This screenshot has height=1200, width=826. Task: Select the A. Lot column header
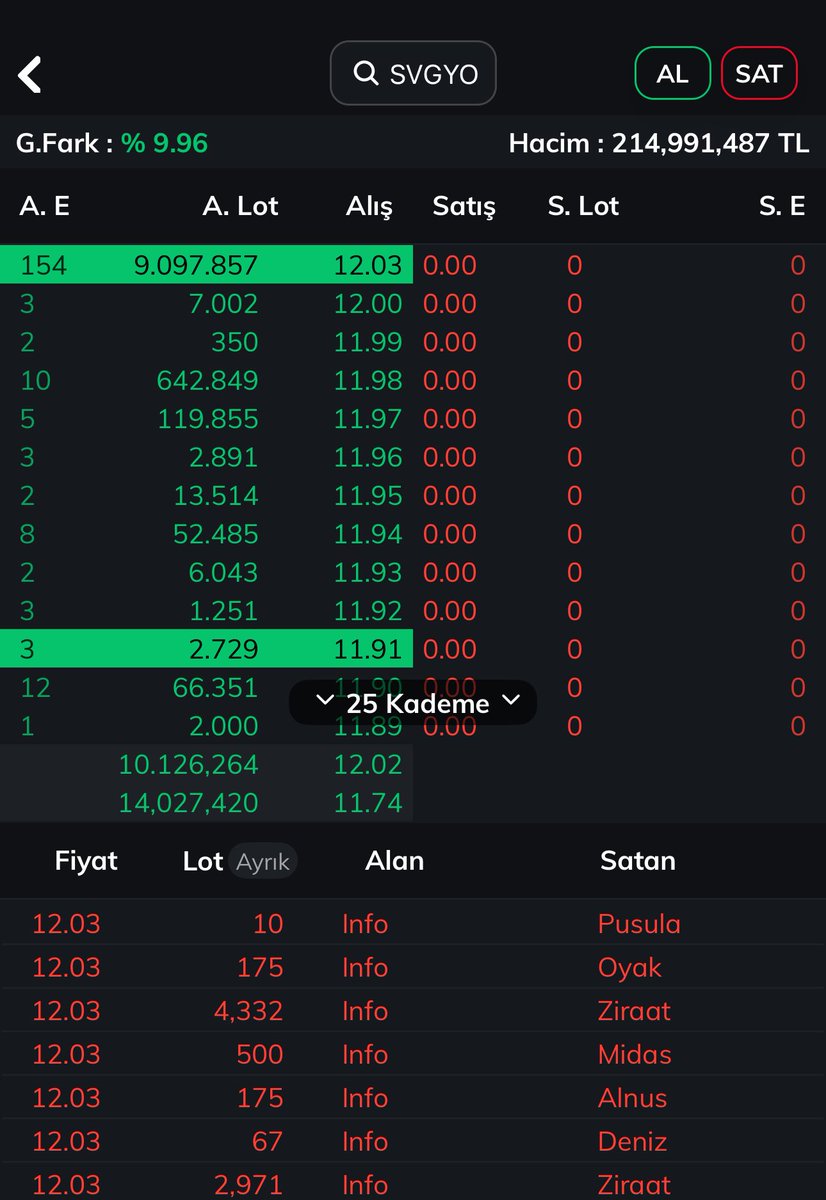tap(240, 206)
